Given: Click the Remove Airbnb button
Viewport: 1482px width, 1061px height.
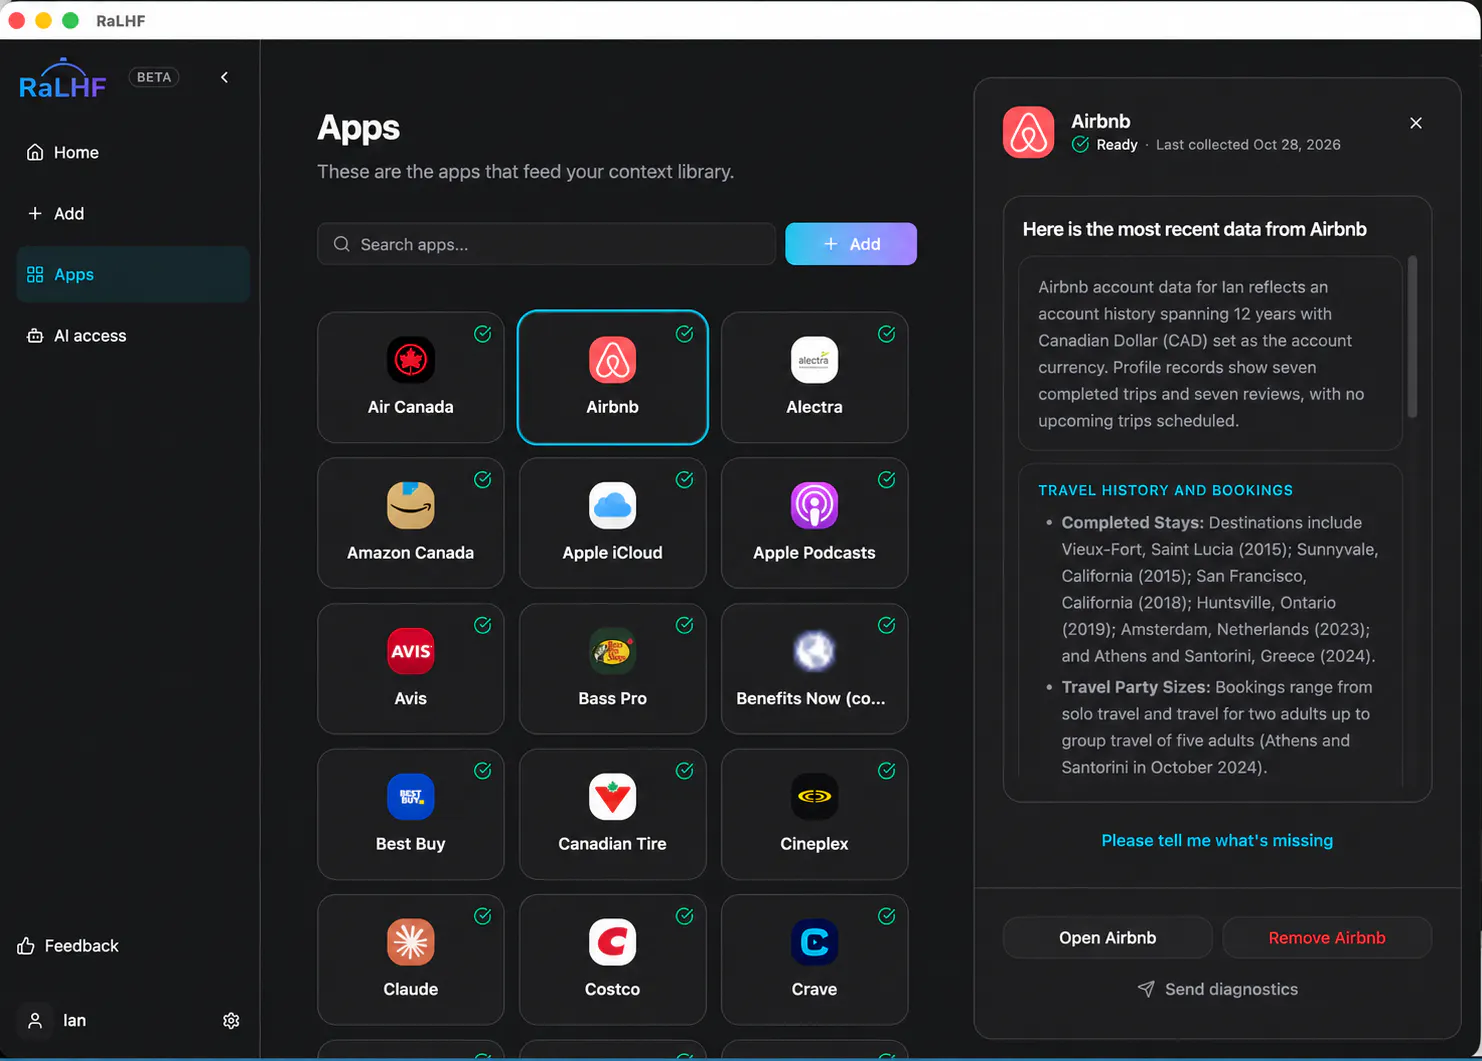Looking at the screenshot, I should [x=1327, y=938].
